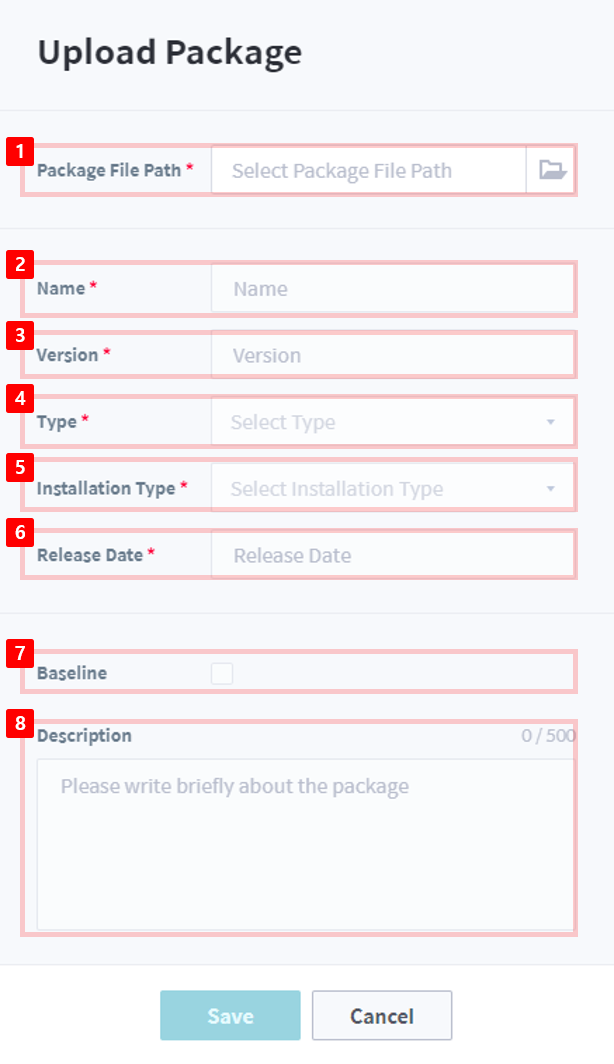Click the 0 / 500 character counter
This screenshot has width=614, height=1064.
coord(548,736)
